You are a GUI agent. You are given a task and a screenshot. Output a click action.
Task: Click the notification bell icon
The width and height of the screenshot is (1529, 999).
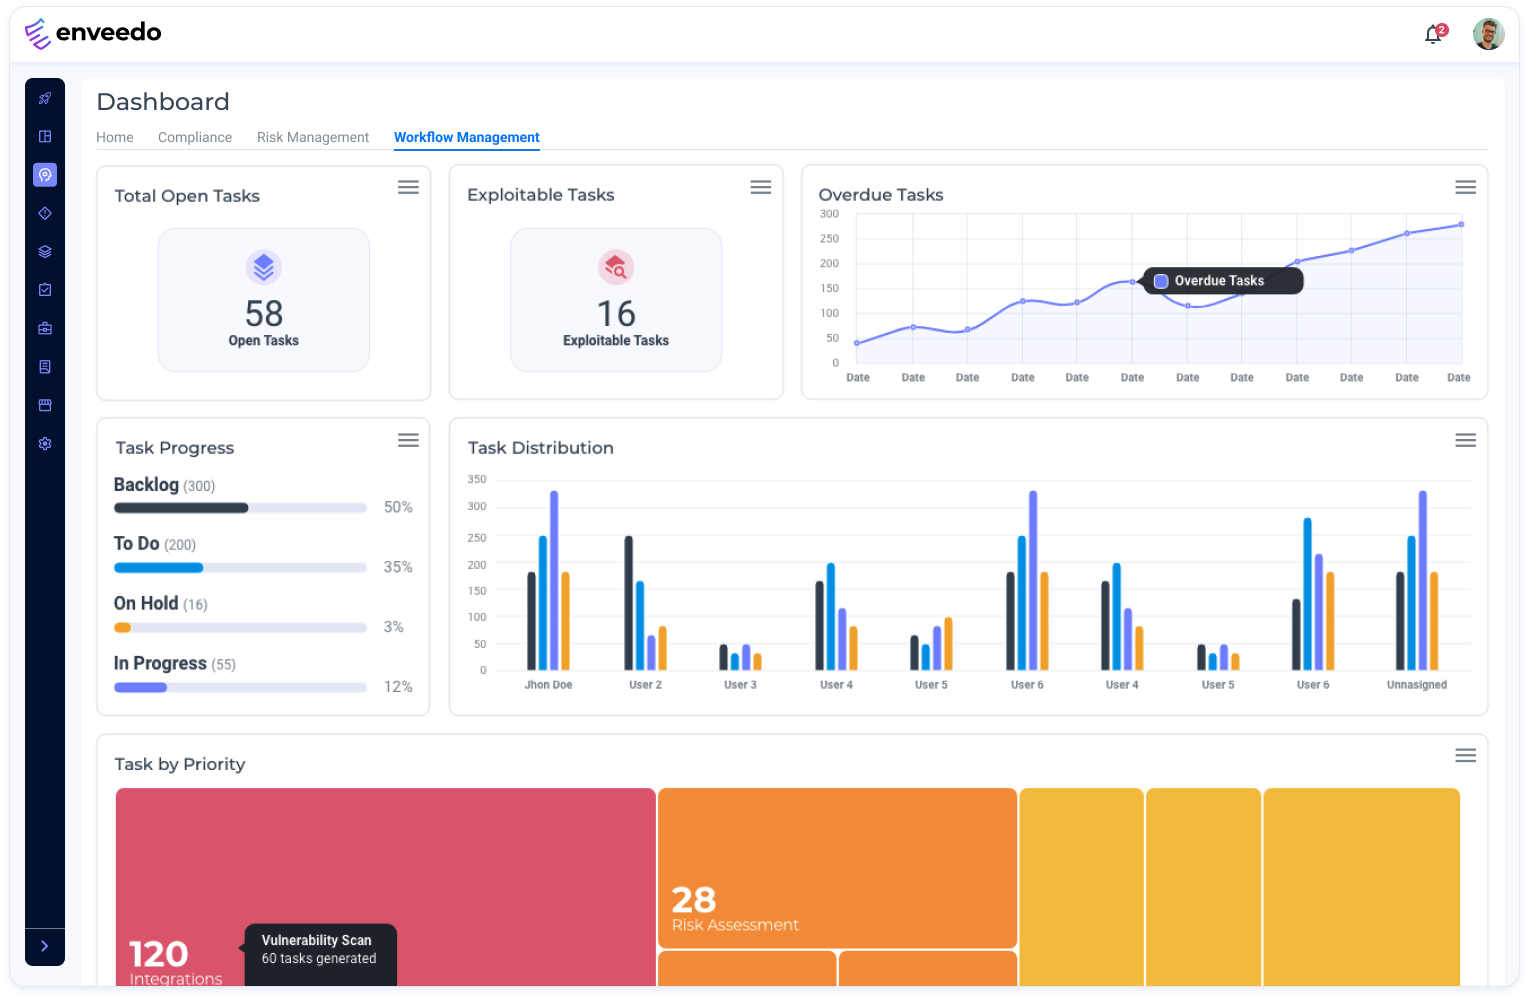[x=1433, y=35]
